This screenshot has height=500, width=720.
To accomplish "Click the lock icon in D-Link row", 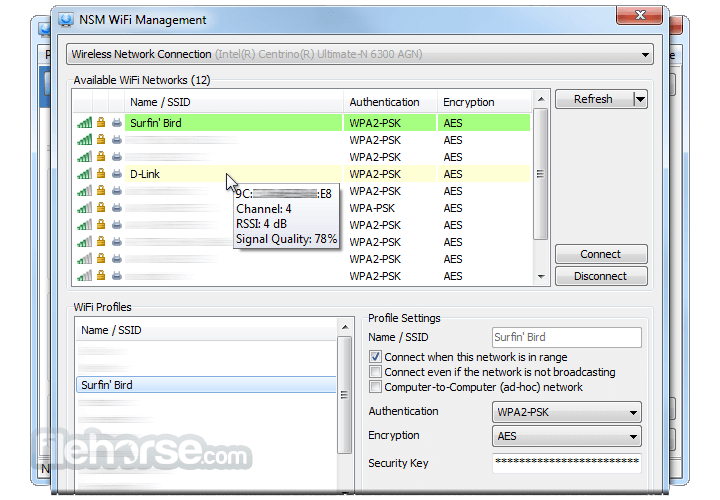I will [101, 174].
